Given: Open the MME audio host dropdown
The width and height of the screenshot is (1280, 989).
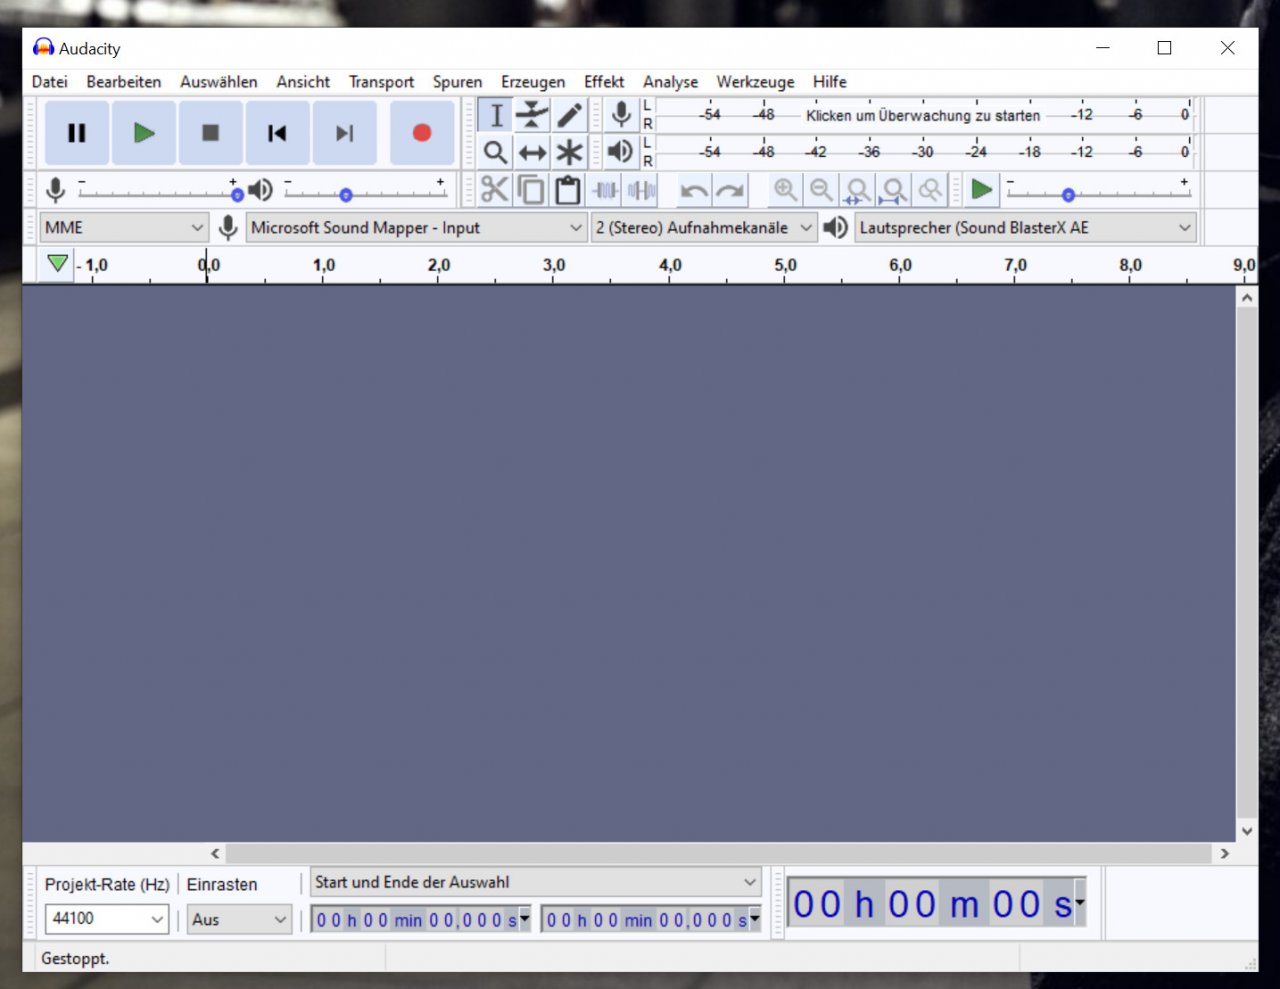Looking at the screenshot, I should 124,228.
